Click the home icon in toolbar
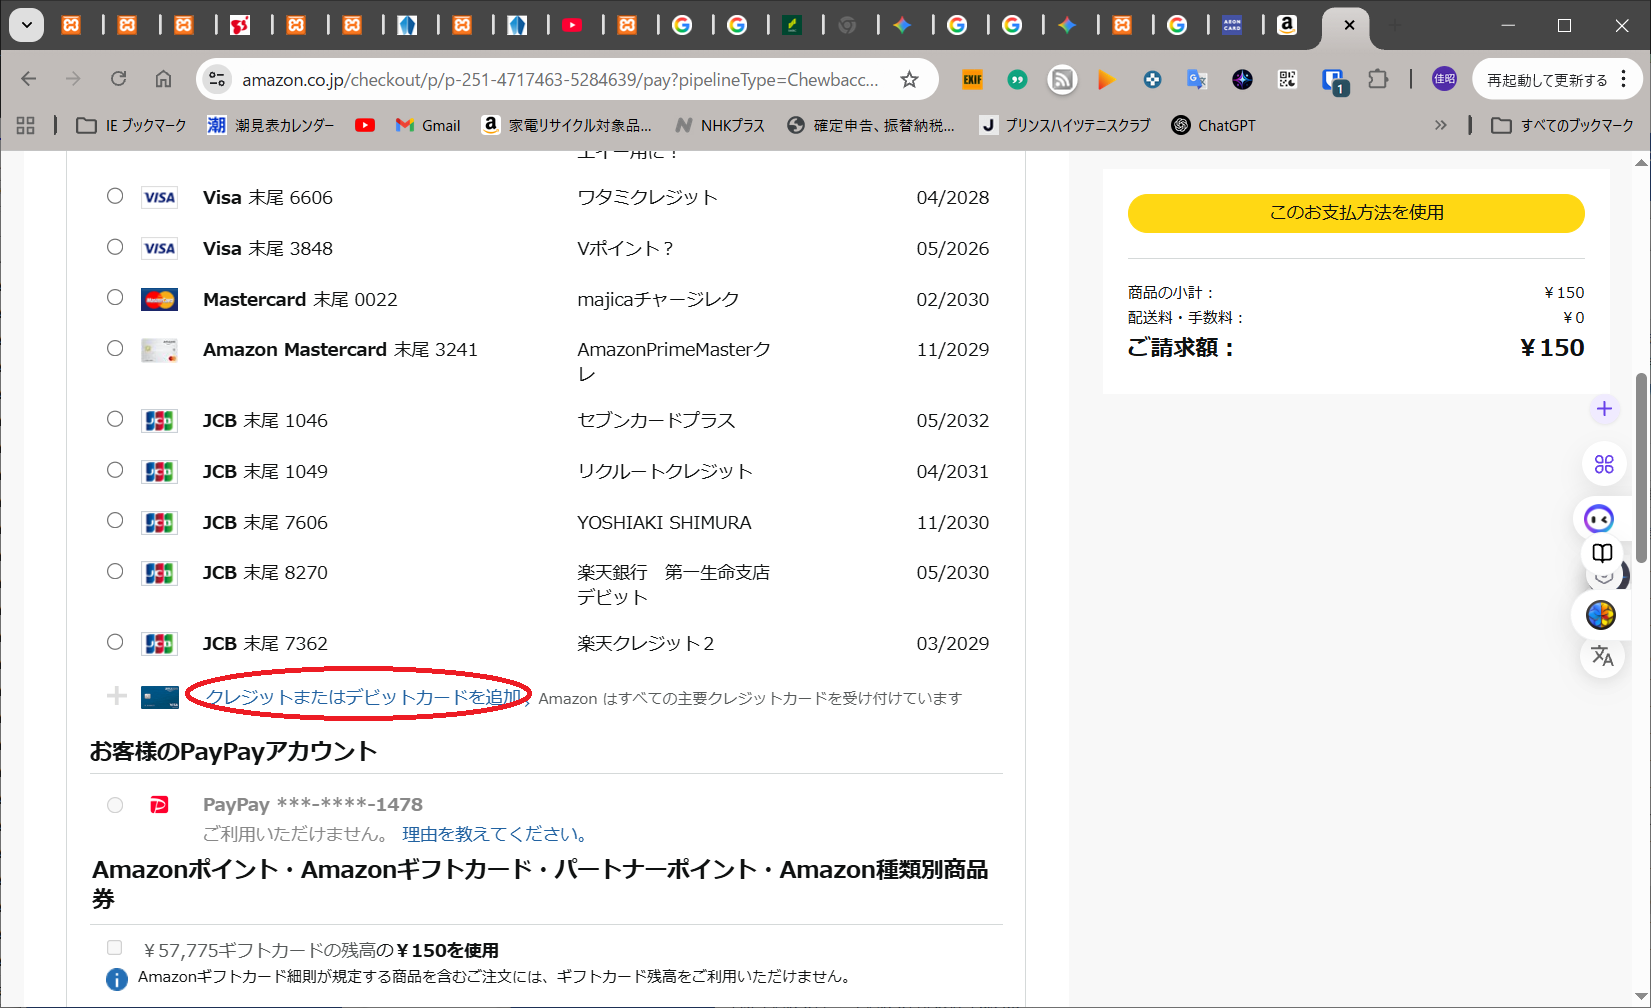Screen dimensions: 1651x1008 click(x=163, y=79)
